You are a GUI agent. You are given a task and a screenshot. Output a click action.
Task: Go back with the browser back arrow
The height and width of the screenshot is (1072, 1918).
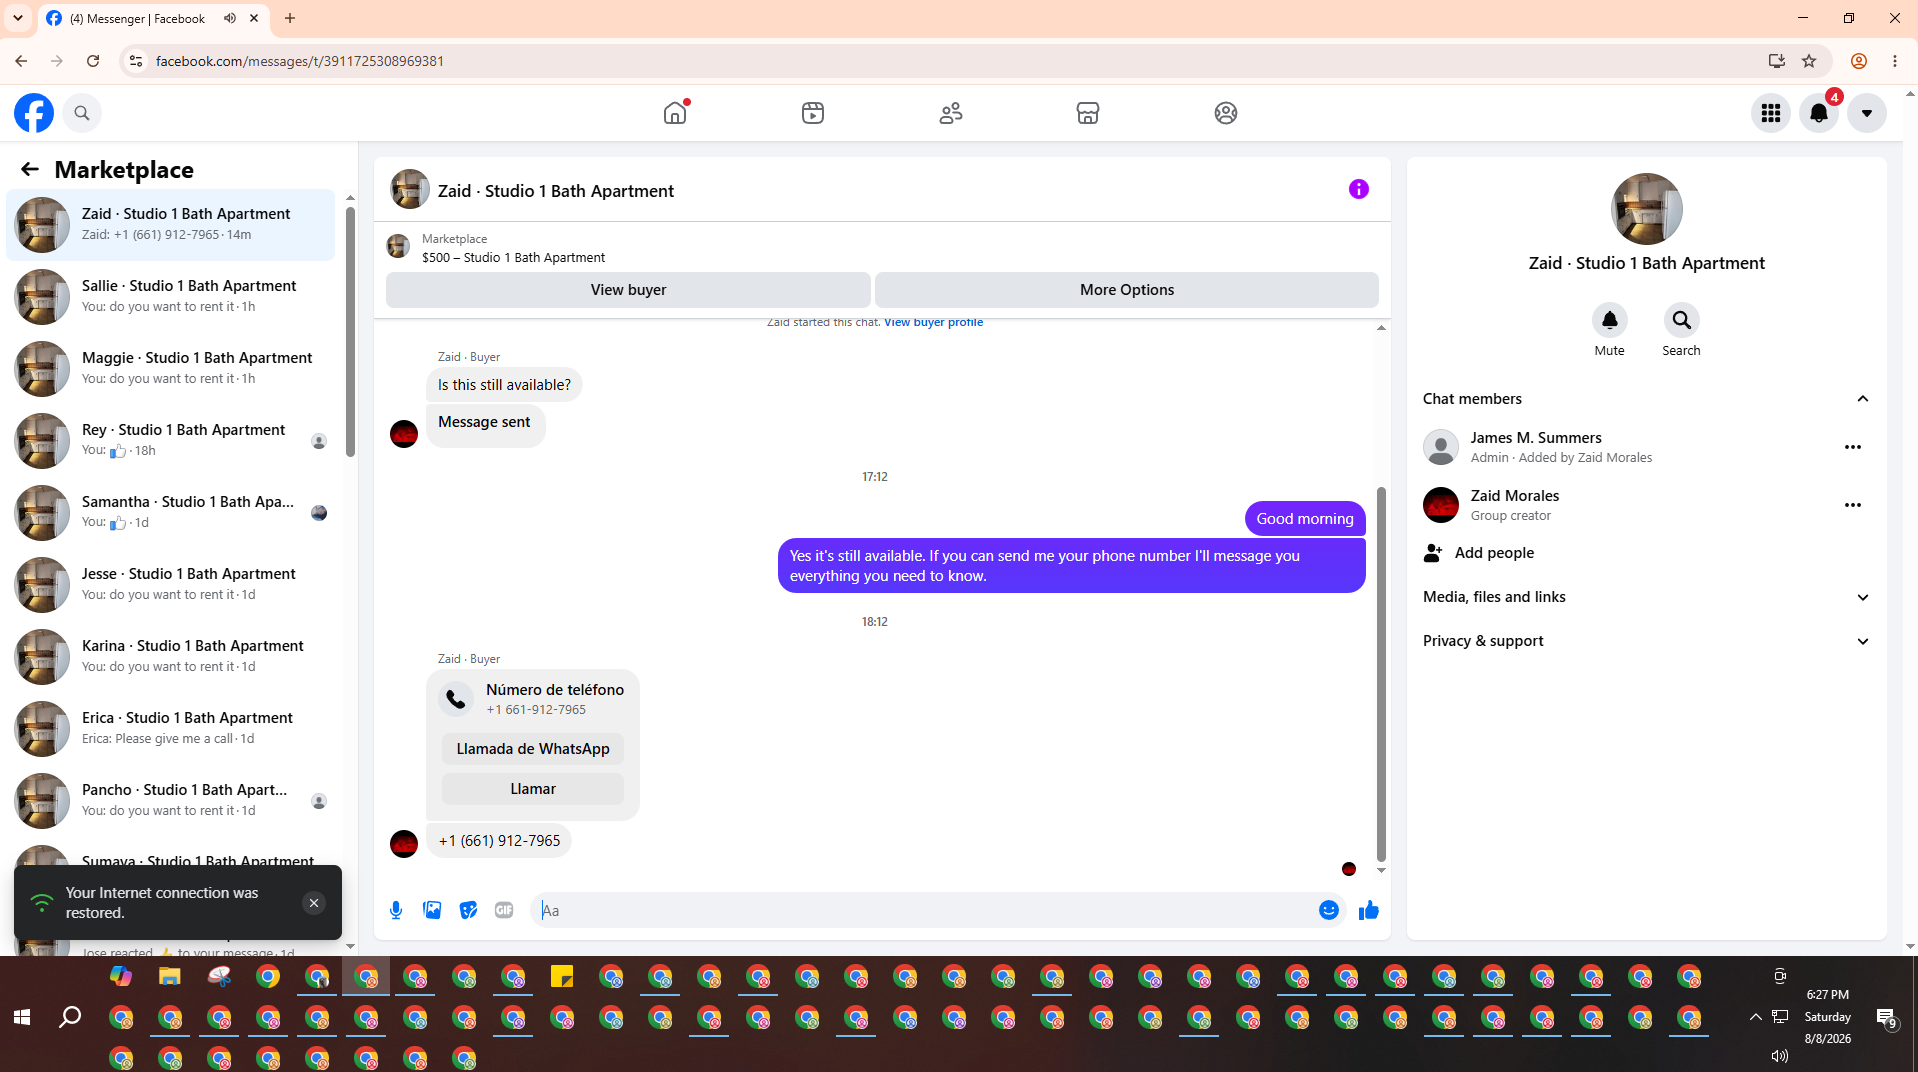click(x=21, y=61)
